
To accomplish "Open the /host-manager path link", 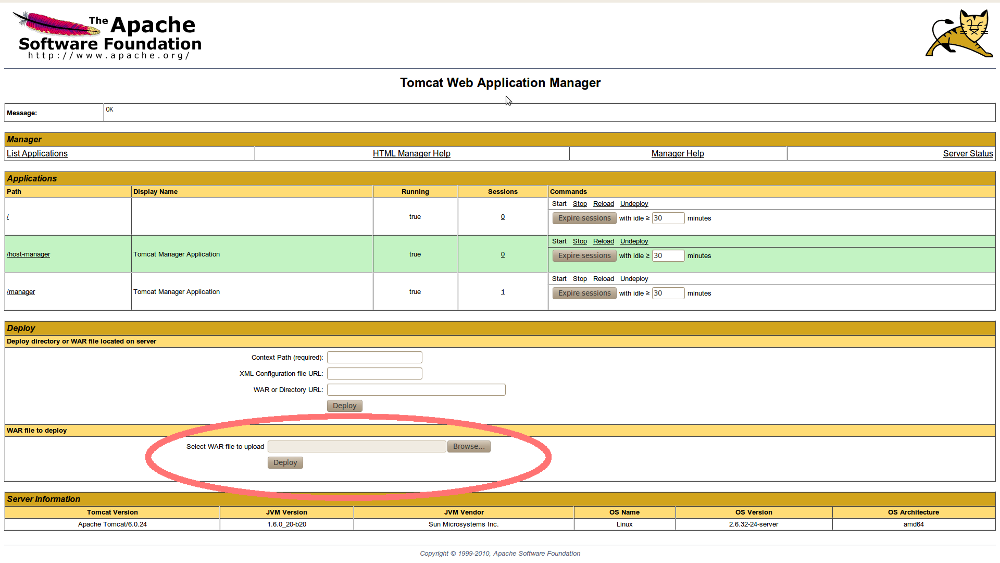I will (28, 254).
